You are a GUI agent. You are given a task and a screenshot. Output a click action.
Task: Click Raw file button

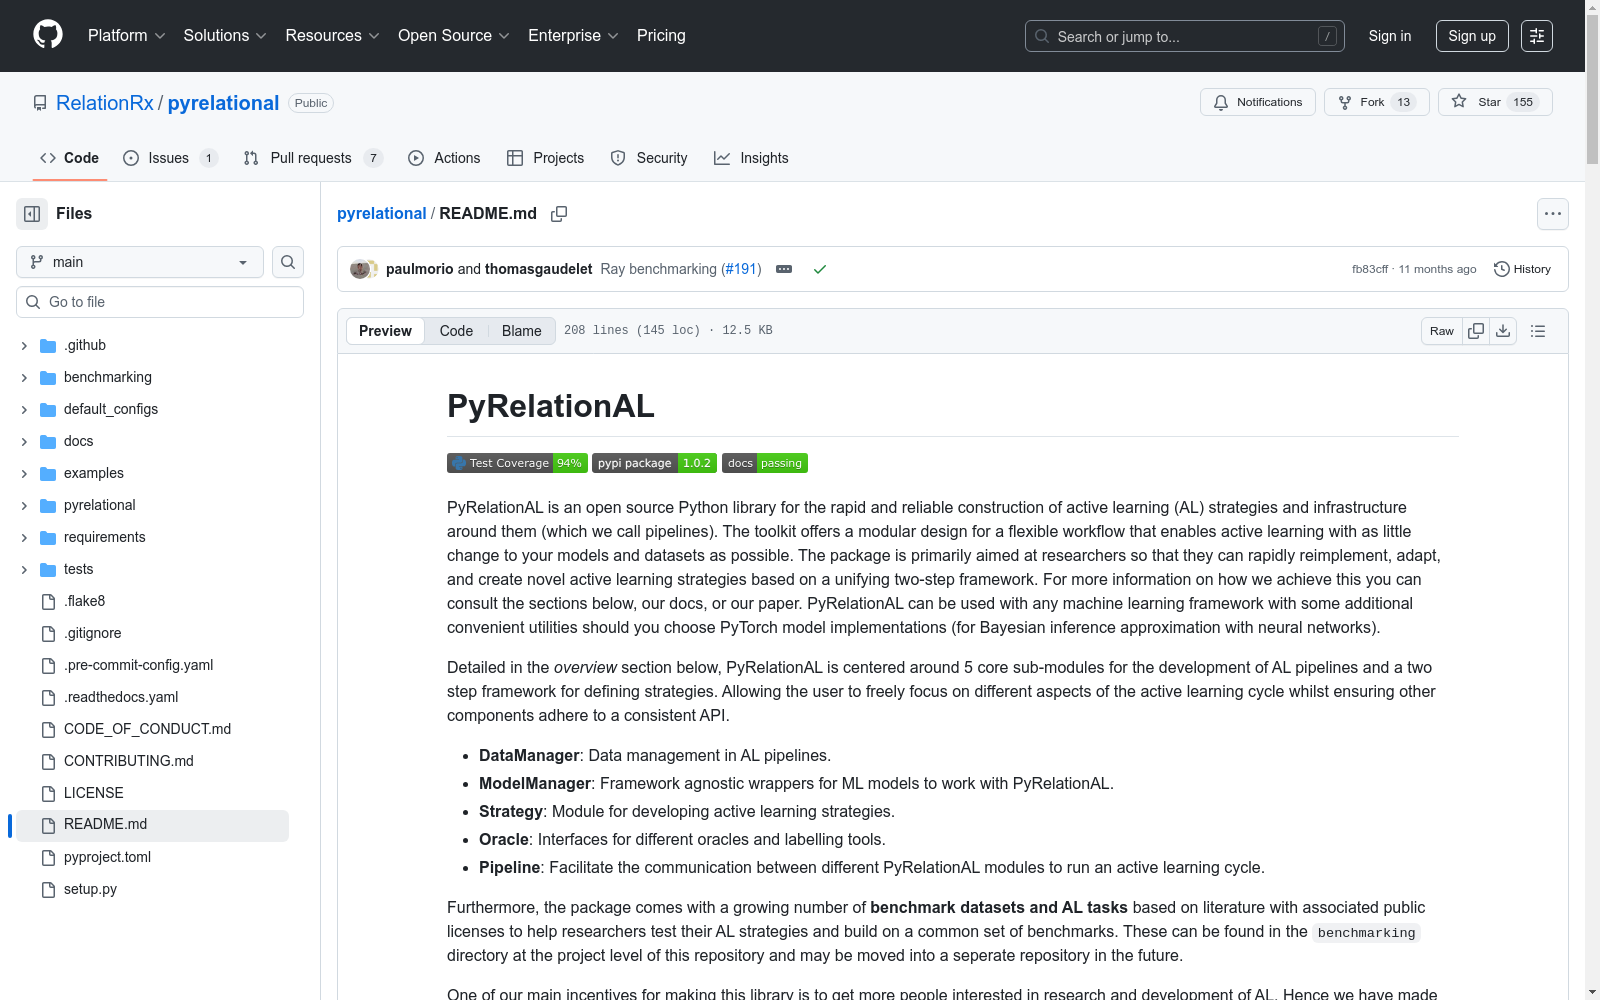click(1442, 331)
